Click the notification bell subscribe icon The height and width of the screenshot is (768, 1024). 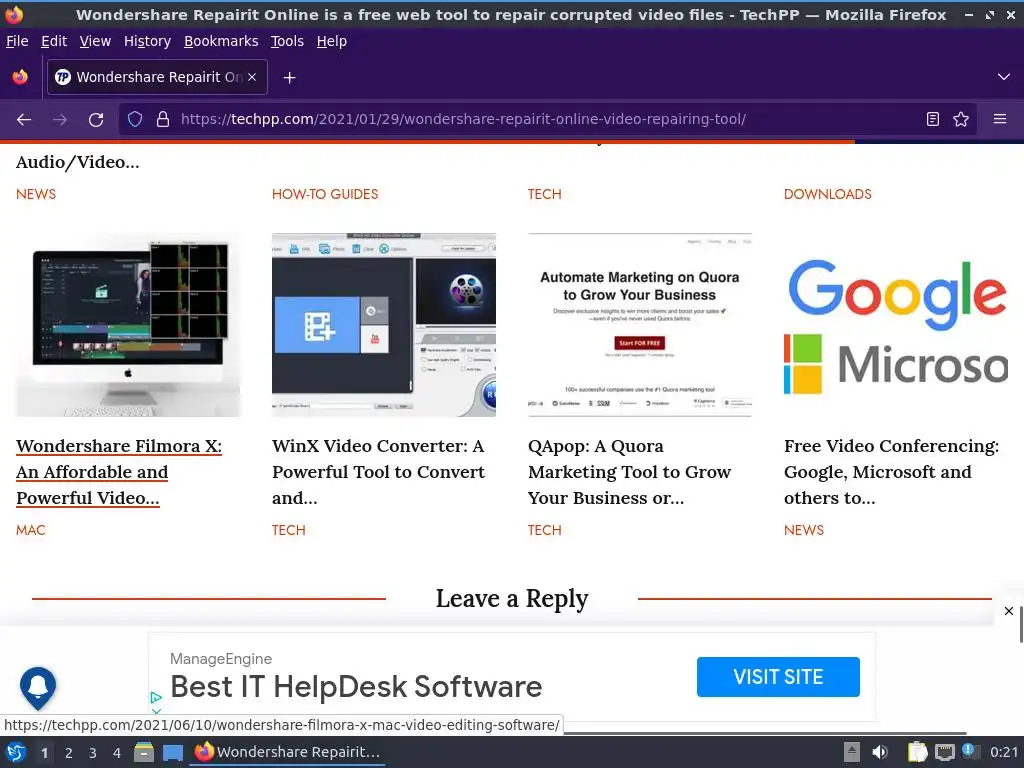[x=38, y=687]
